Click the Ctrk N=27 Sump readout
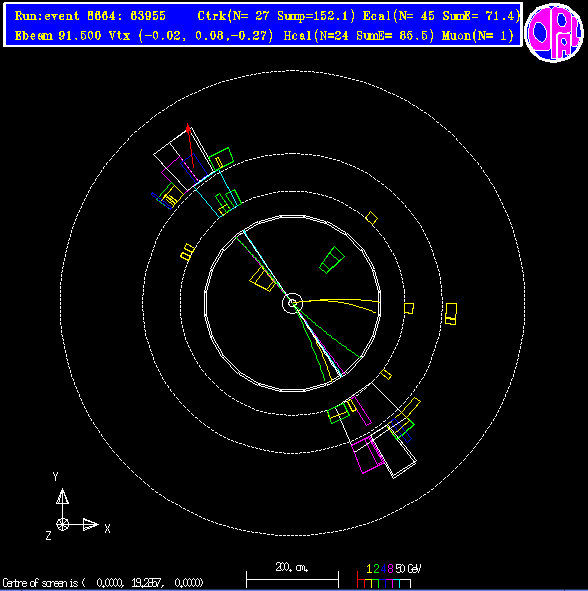This screenshot has height=591, width=588. 276,16
